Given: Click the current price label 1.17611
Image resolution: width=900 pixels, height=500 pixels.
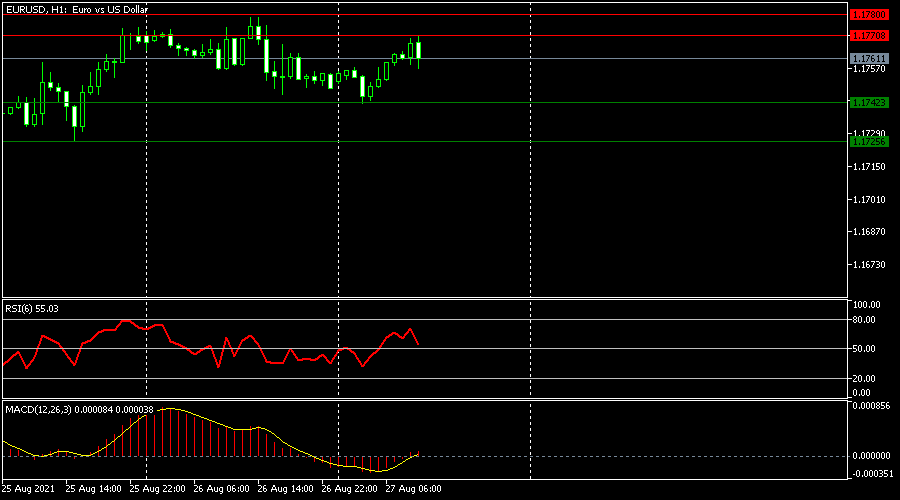Looking at the screenshot, I should point(869,59).
